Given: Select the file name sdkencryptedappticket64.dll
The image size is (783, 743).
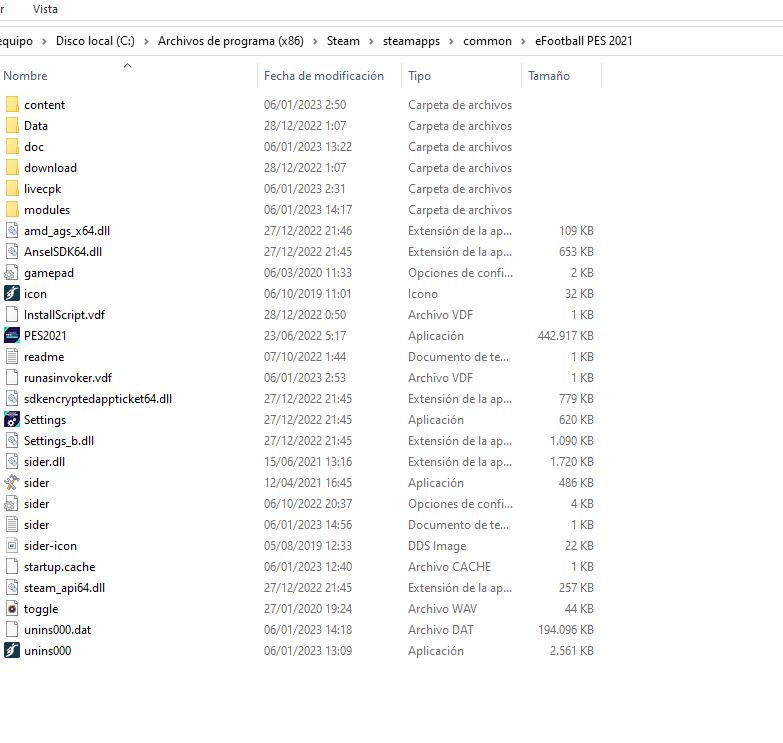Looking at the screenshot, I should pyautogui.click(x=98, y=399).
